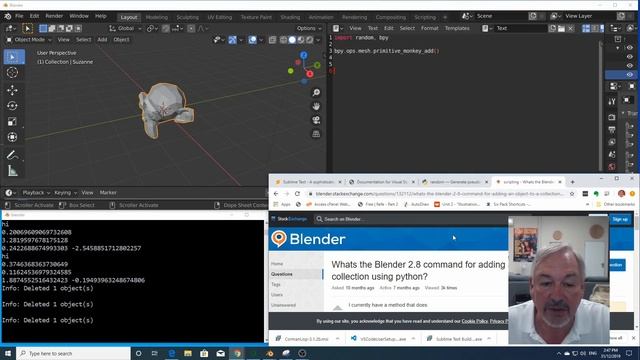640x360 pixels.
Task: Toggle the camera view icon in viewport
Action: (x=316, y=120)
